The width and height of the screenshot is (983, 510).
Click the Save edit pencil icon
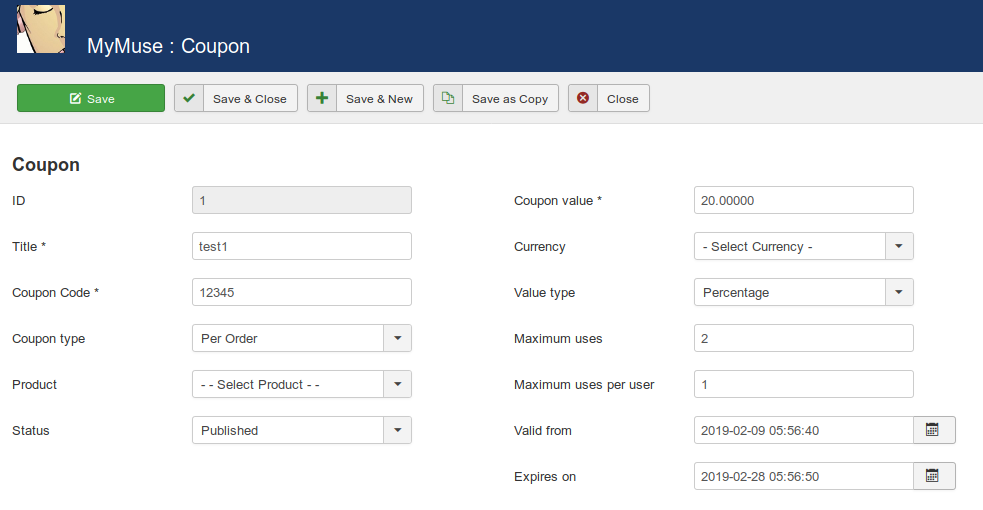(x=75, y=98)
